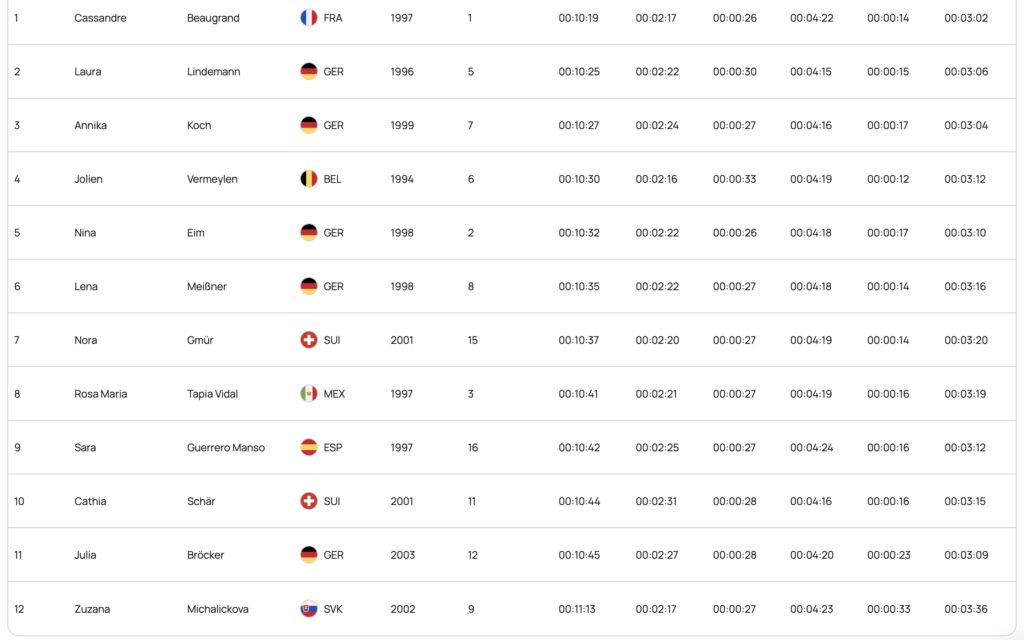Click the Swiss flag in Nora Gmür's row

click(309, 340)
